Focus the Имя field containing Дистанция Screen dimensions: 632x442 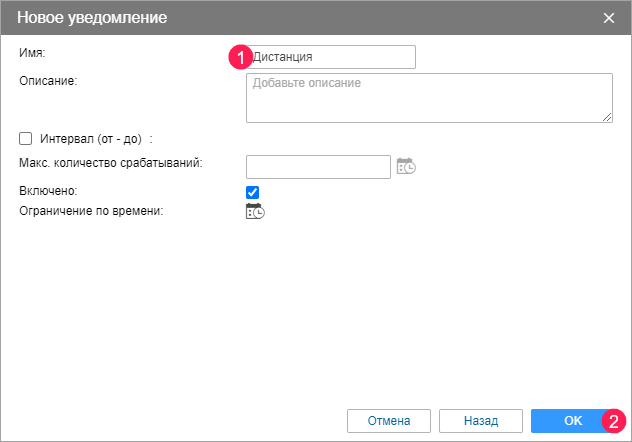[x=332, y=57]
